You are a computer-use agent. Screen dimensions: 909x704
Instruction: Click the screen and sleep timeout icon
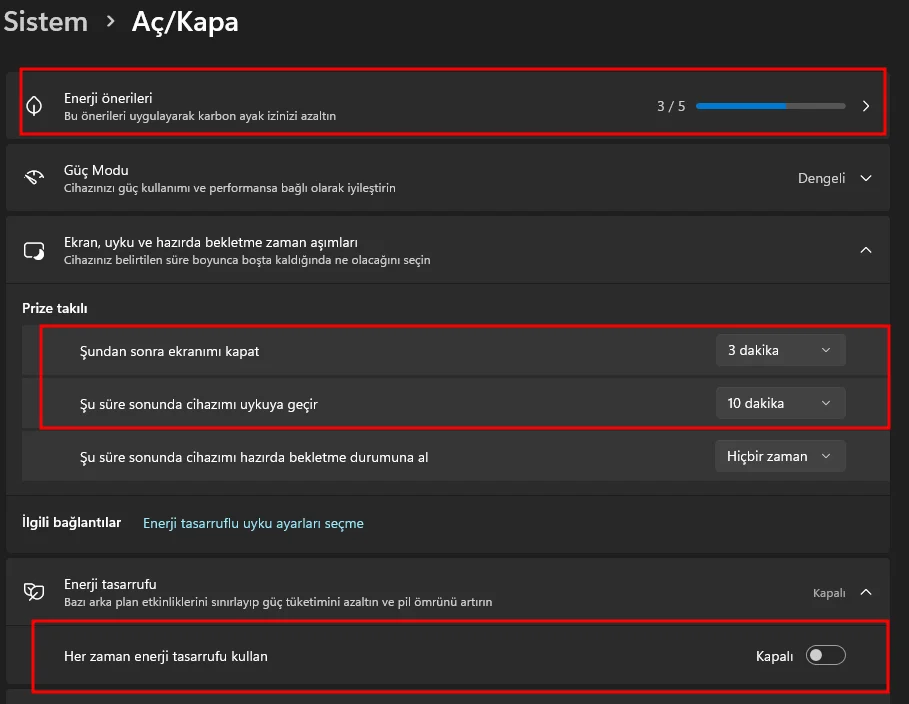tap(35, 250)
